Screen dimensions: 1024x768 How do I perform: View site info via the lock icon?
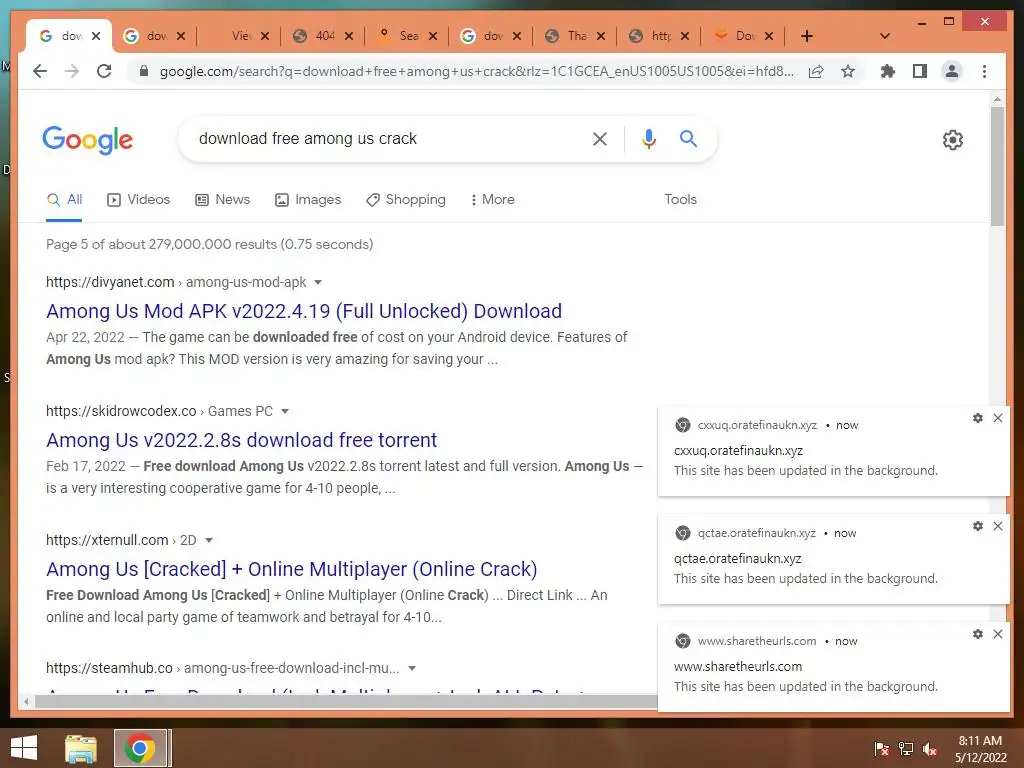point(144,71)
